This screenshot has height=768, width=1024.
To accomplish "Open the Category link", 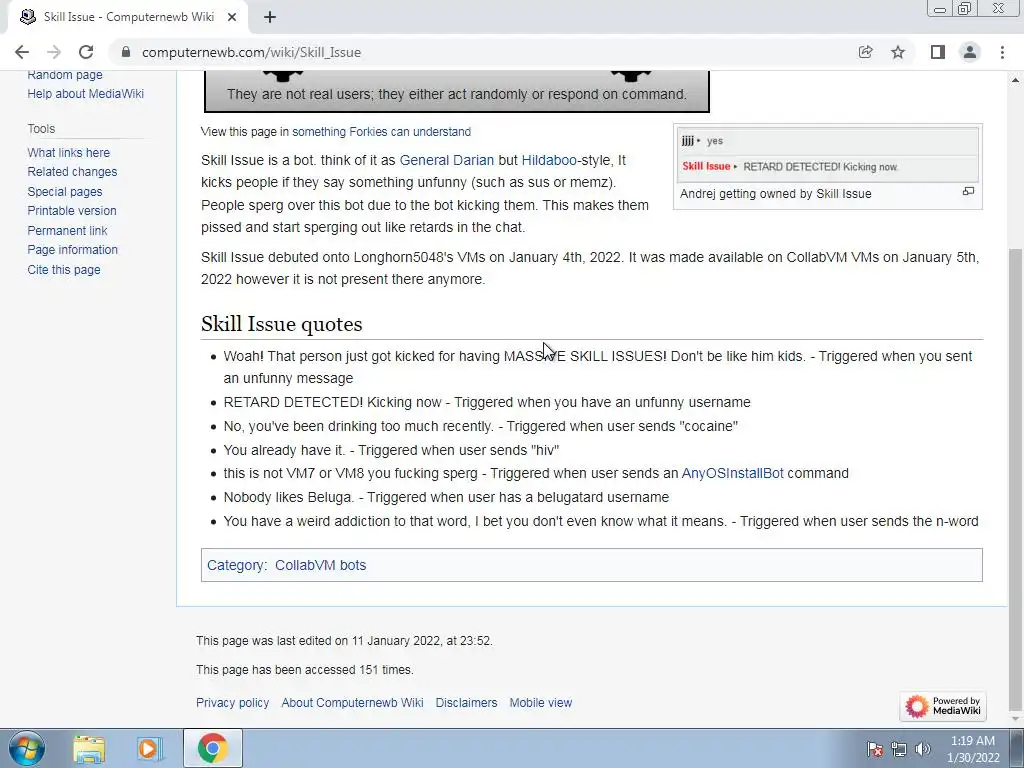I will coord(236,565).
